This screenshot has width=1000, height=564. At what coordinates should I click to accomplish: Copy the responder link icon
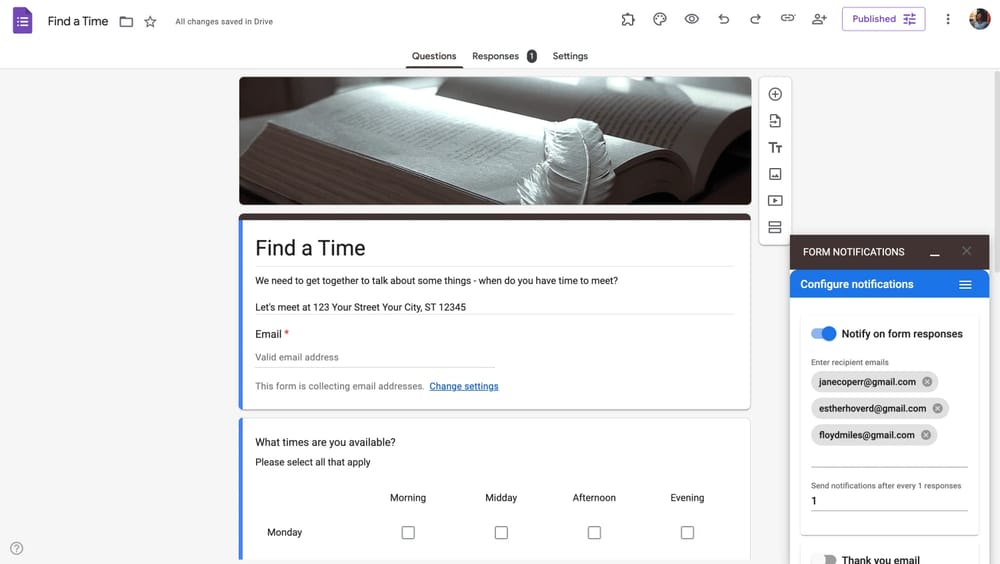[788, 19]
